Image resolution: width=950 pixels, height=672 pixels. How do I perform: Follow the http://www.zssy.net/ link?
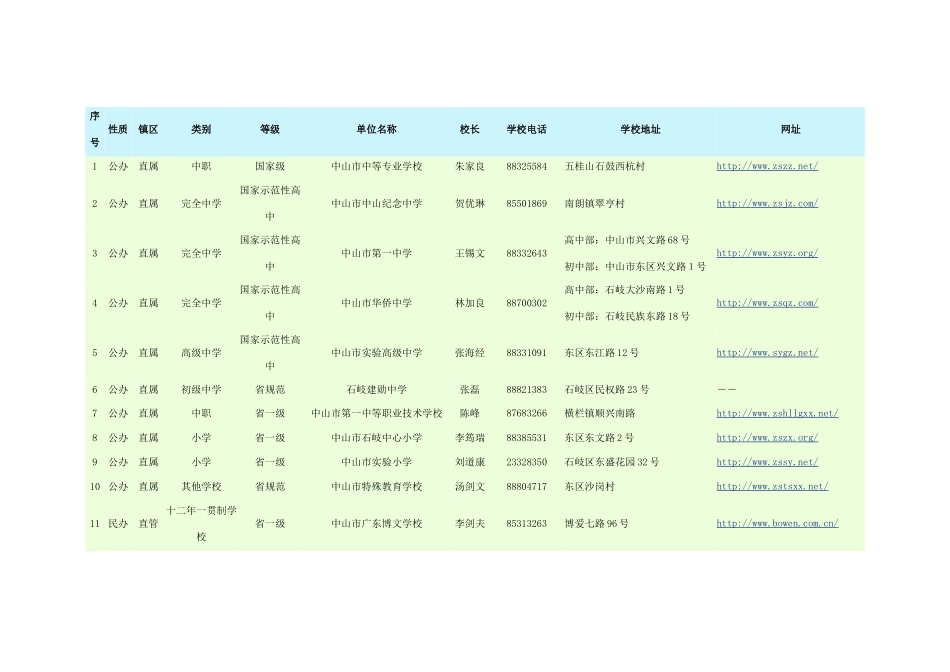coord(767,462)
